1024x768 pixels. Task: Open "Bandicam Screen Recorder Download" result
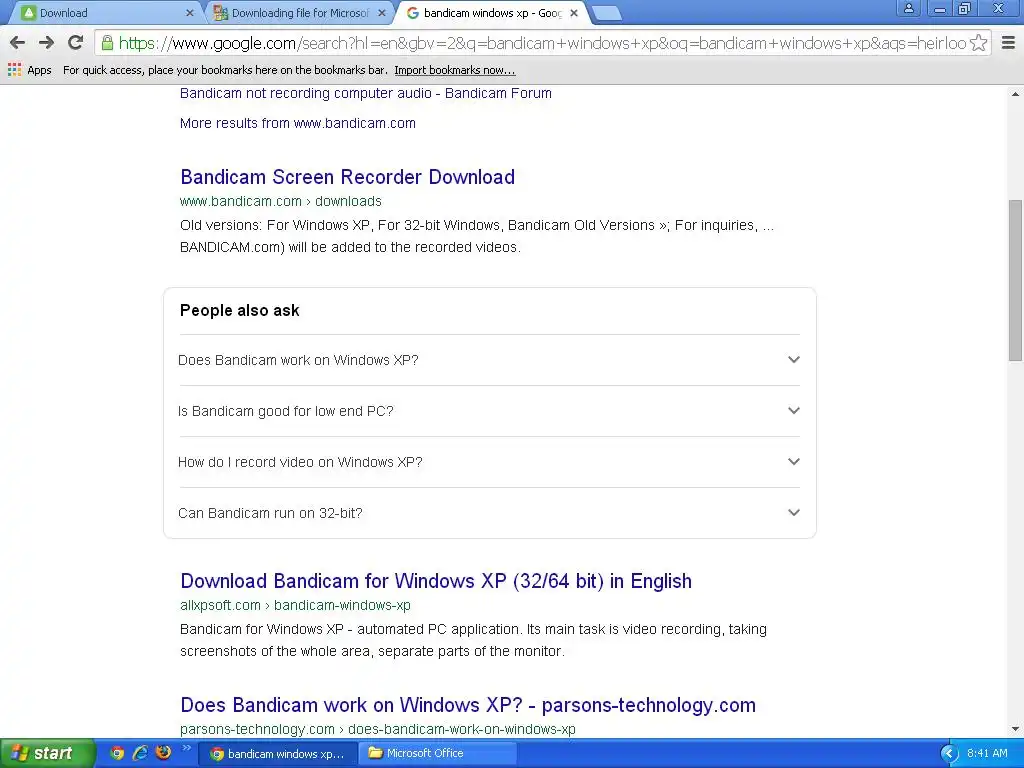point(347,177)
